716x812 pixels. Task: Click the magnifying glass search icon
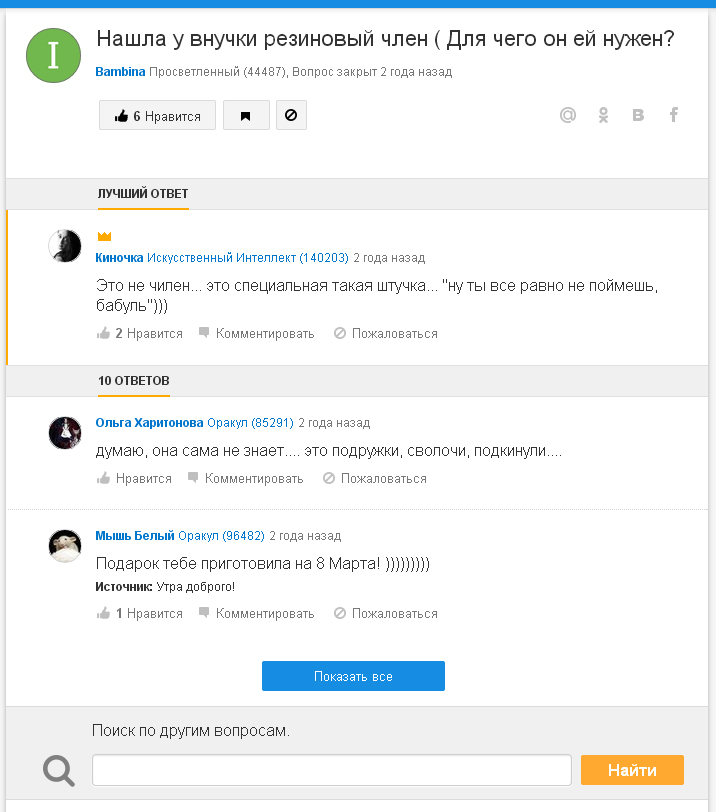pyautogui.click(x=59, y=770)
